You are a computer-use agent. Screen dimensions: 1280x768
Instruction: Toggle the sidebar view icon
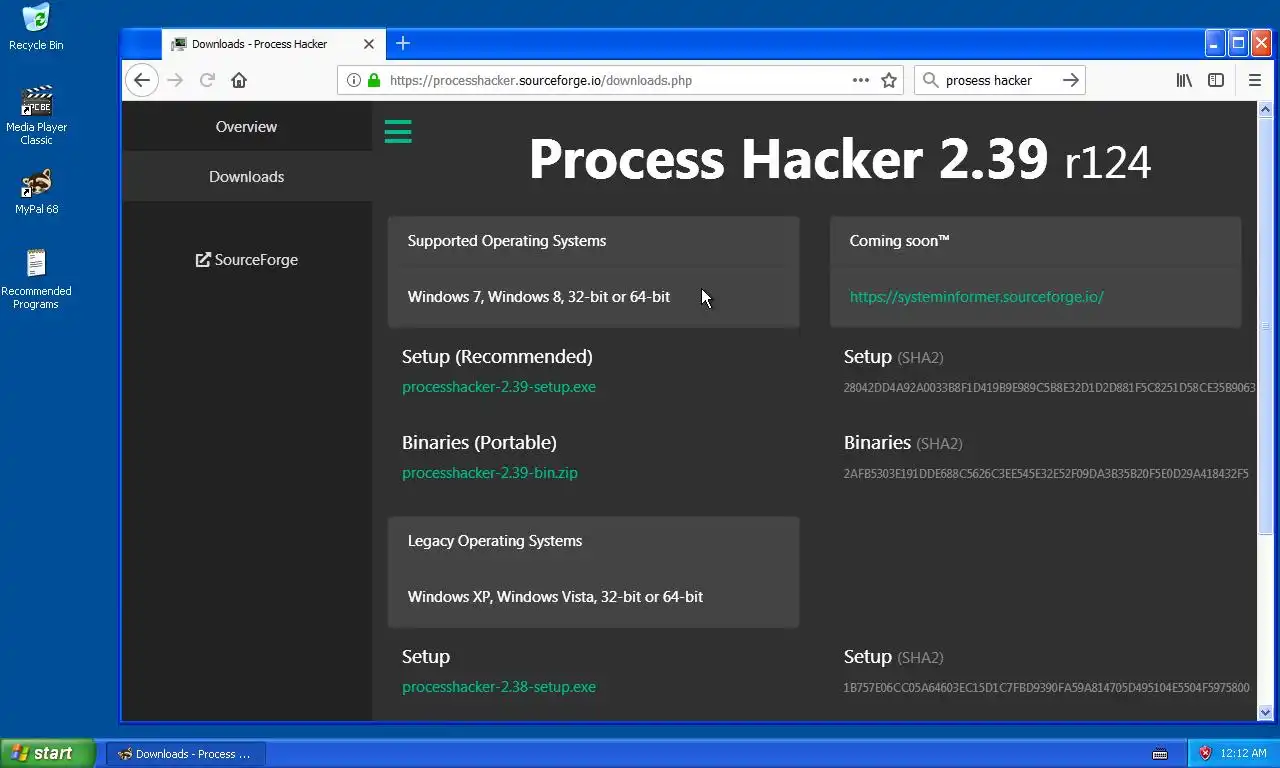tap(1216, 80)
